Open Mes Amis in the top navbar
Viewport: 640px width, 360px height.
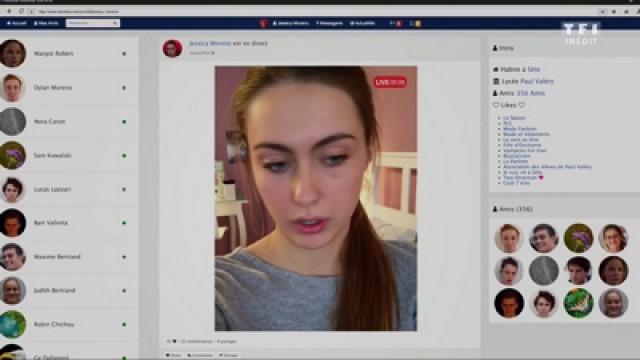tap(46, 23)
